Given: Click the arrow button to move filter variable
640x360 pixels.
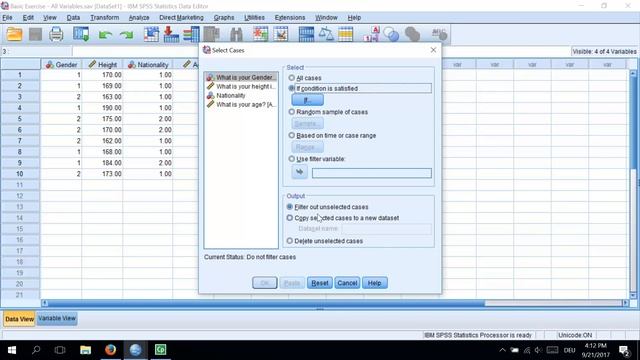Looking at the screenshot, I should (299, 172).
